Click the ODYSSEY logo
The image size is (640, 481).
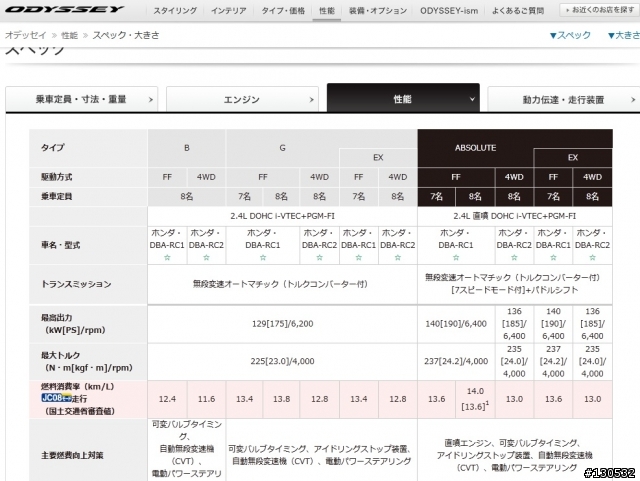(64, 9)
